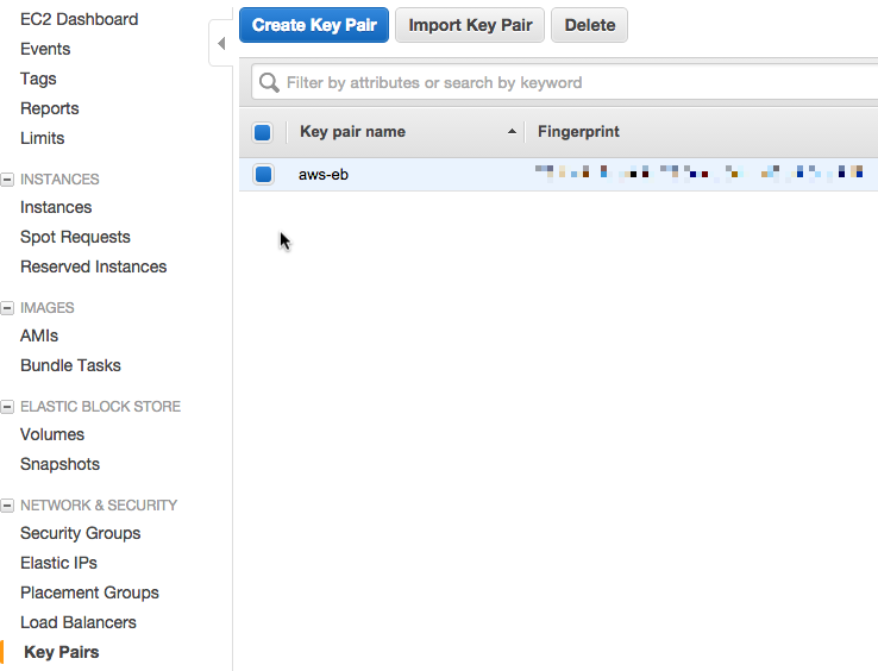Click the Create Key Pair button
The image size is (878, 671).
314,25
